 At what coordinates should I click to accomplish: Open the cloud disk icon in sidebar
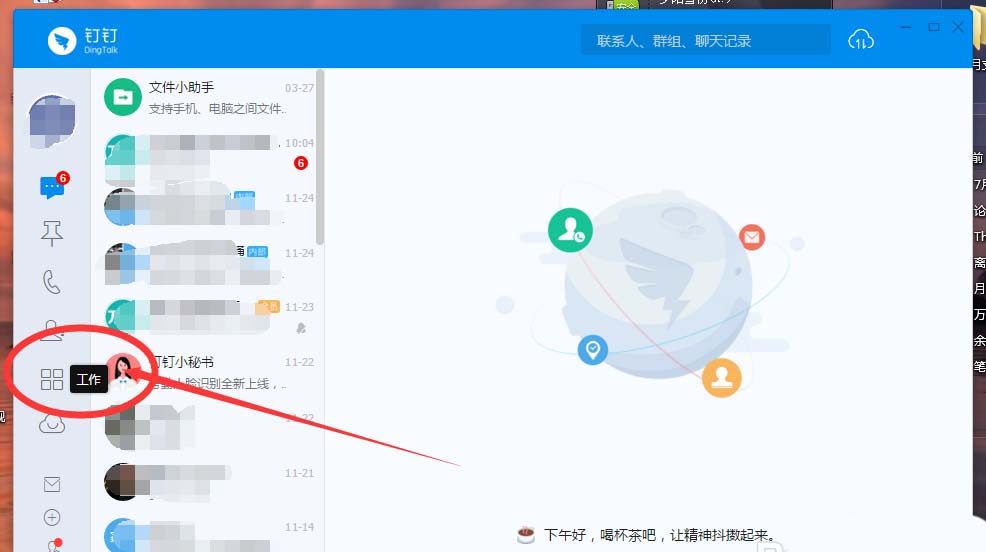click(x=51, y=425)
